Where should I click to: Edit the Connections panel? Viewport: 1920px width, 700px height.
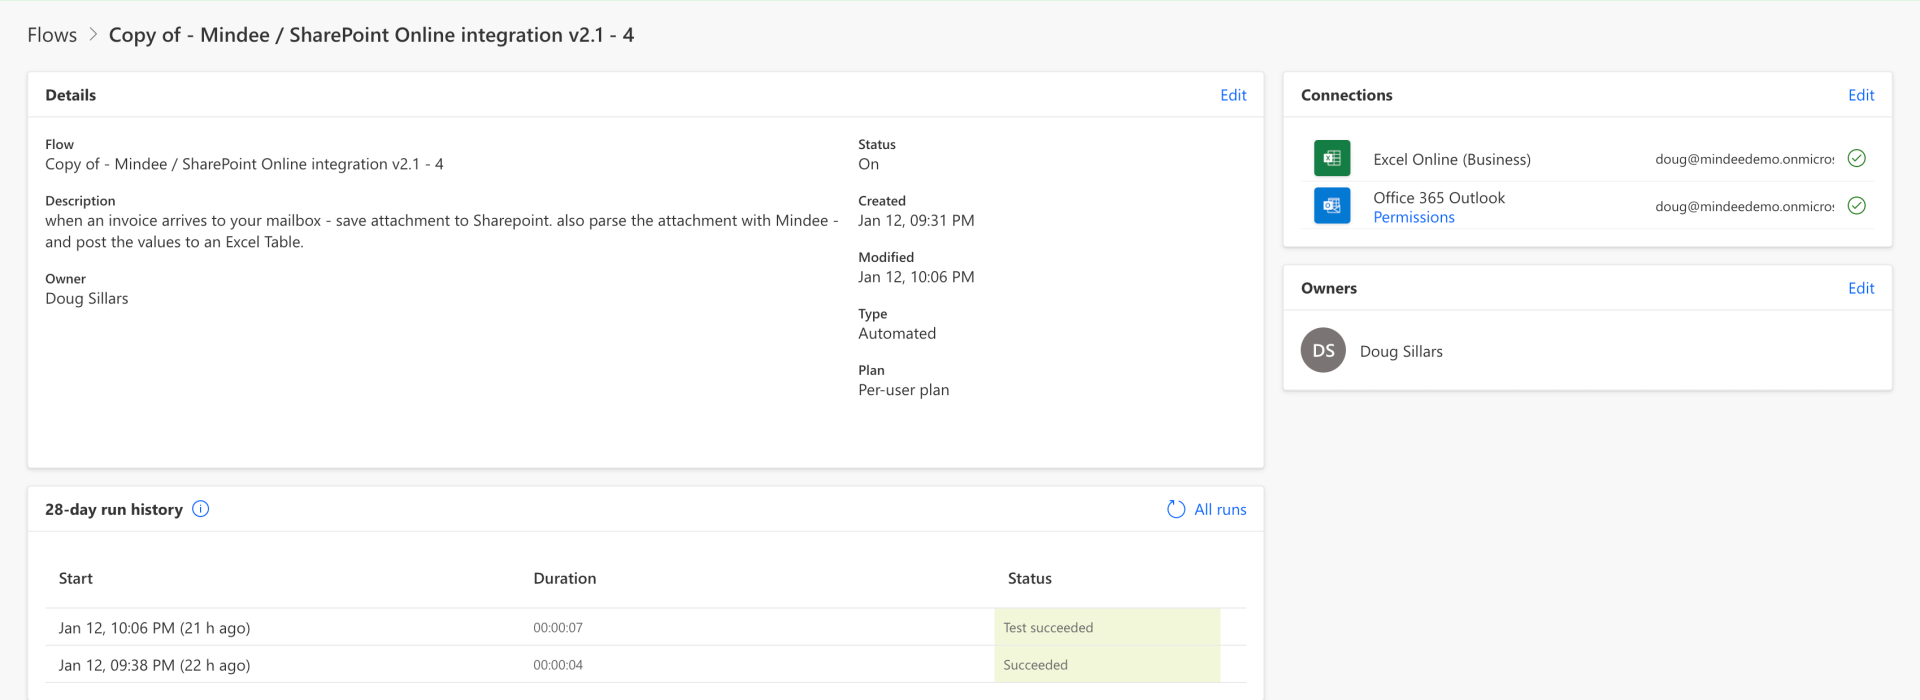(1861, 95)
